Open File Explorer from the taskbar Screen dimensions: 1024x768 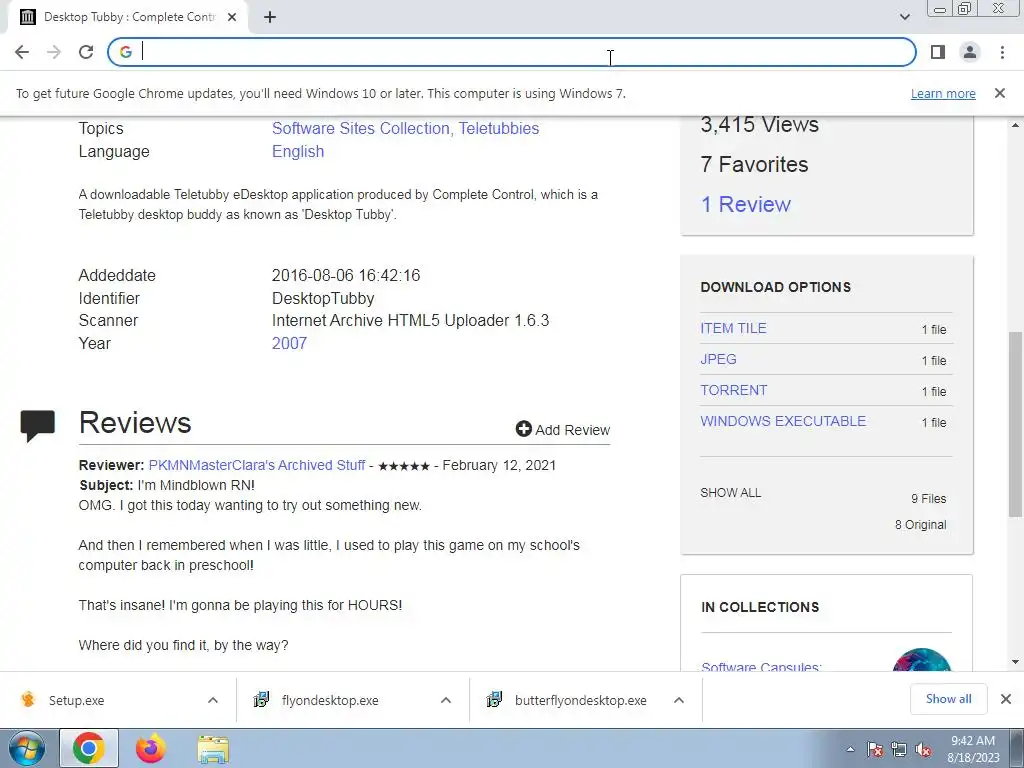pos(213,748)
